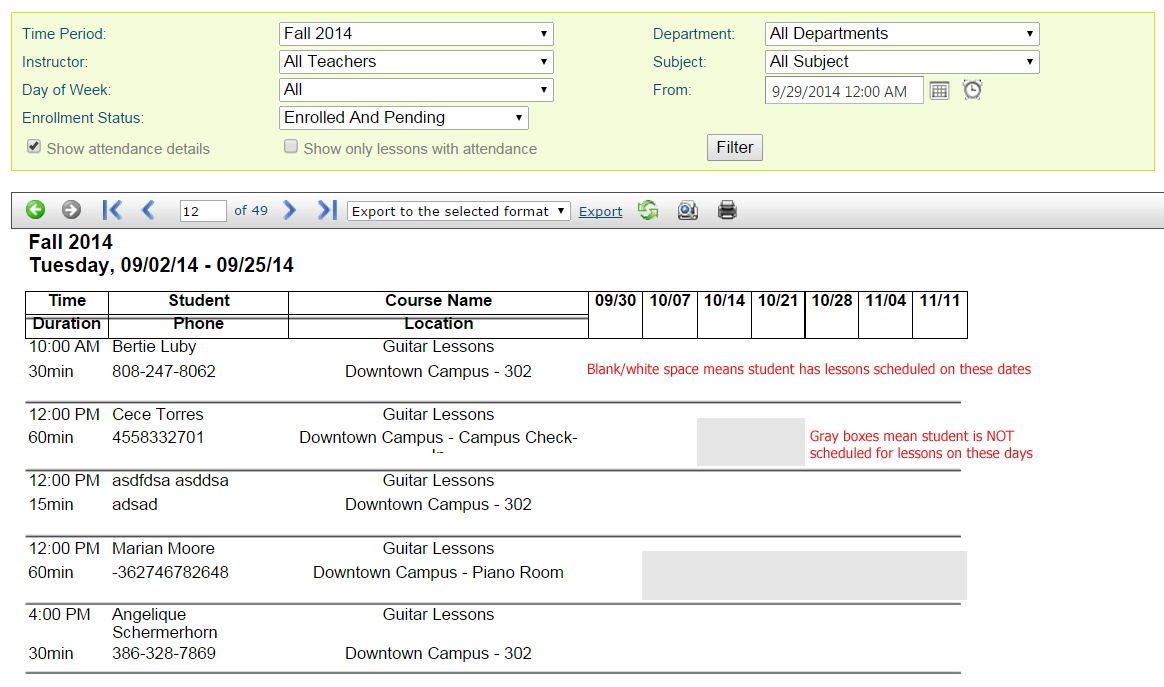Viewport: 1164px width, 687px height.
Task: Expand the export format dropdown
Action: point(459,211)
